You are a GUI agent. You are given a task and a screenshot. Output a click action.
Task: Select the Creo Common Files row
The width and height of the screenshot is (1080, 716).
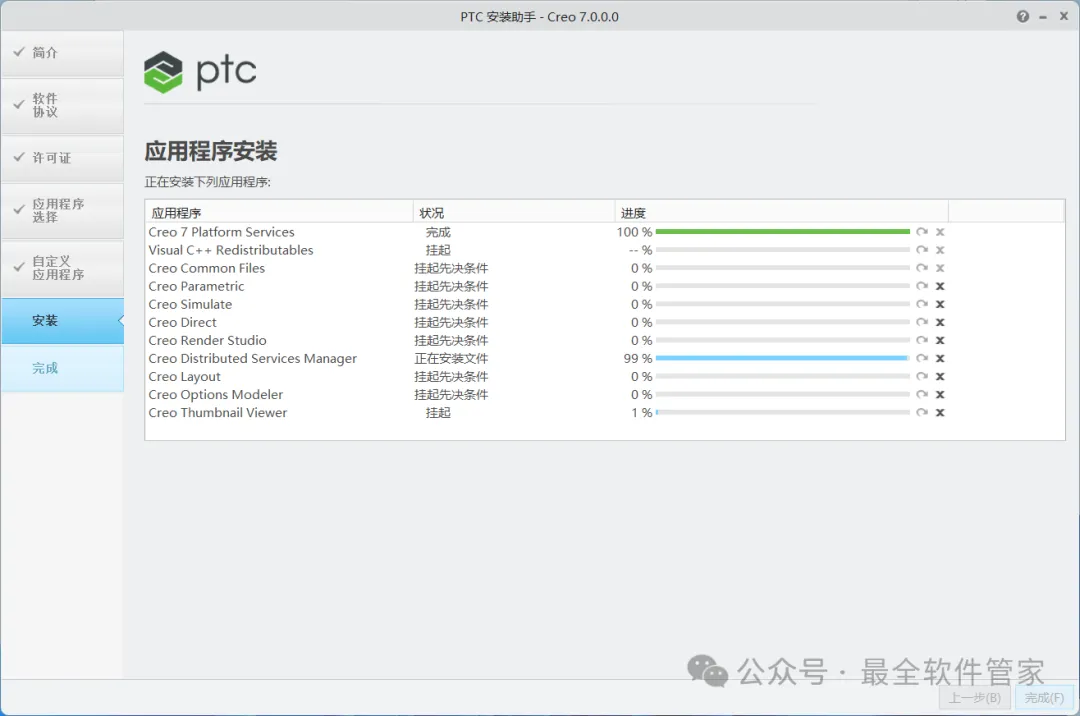coord(605,268)
